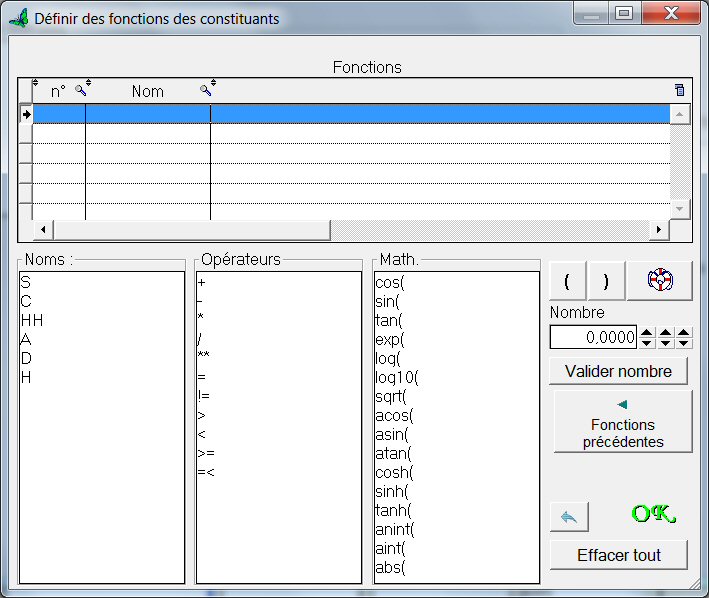Choose log10( in the Math list

click(397, 377)
